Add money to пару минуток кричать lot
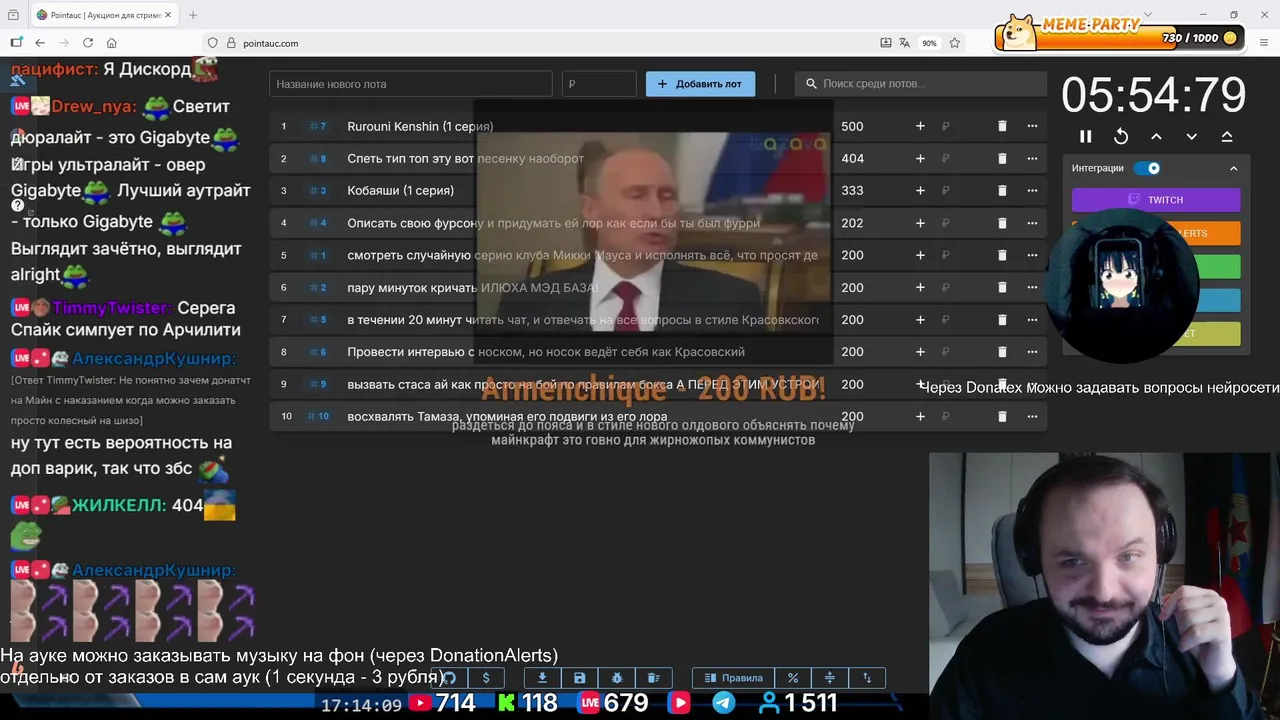The image size is (1280, 720). 920,287
